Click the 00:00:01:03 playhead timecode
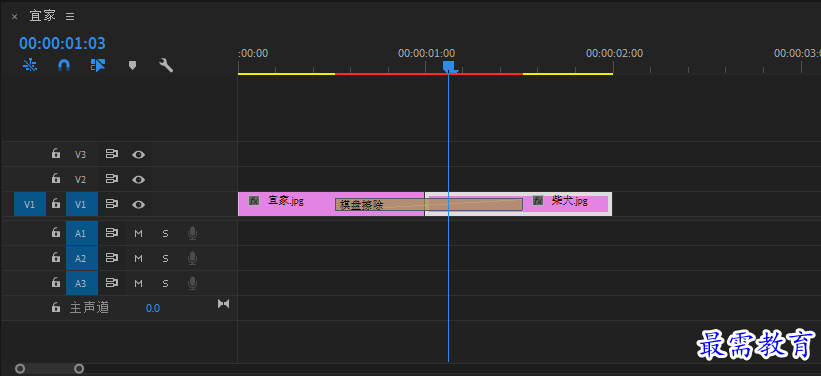Image resolution: width=821 pixels, height=376 pixels. 62,43
